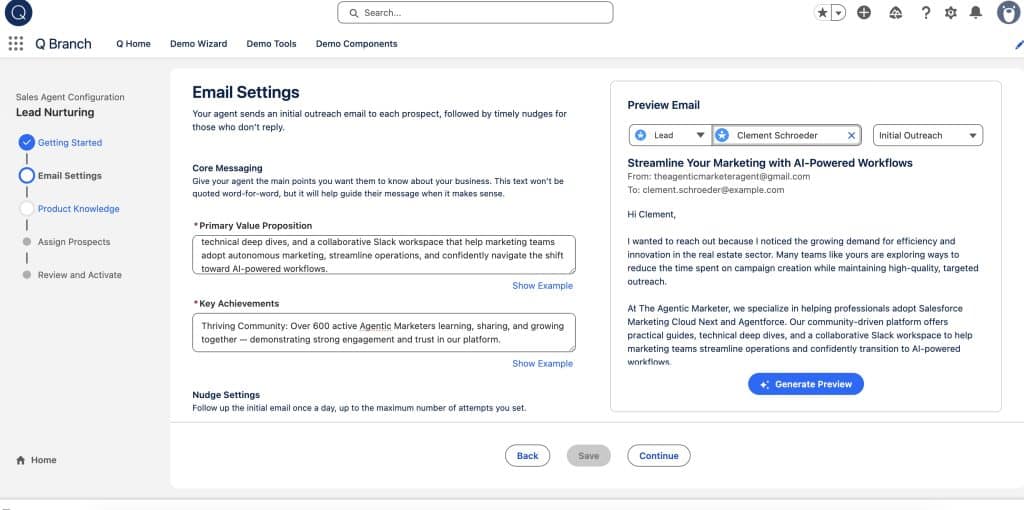Open the App Launcher grid icon
Screen dimensions: 1024x510
(x=16, y=44)
